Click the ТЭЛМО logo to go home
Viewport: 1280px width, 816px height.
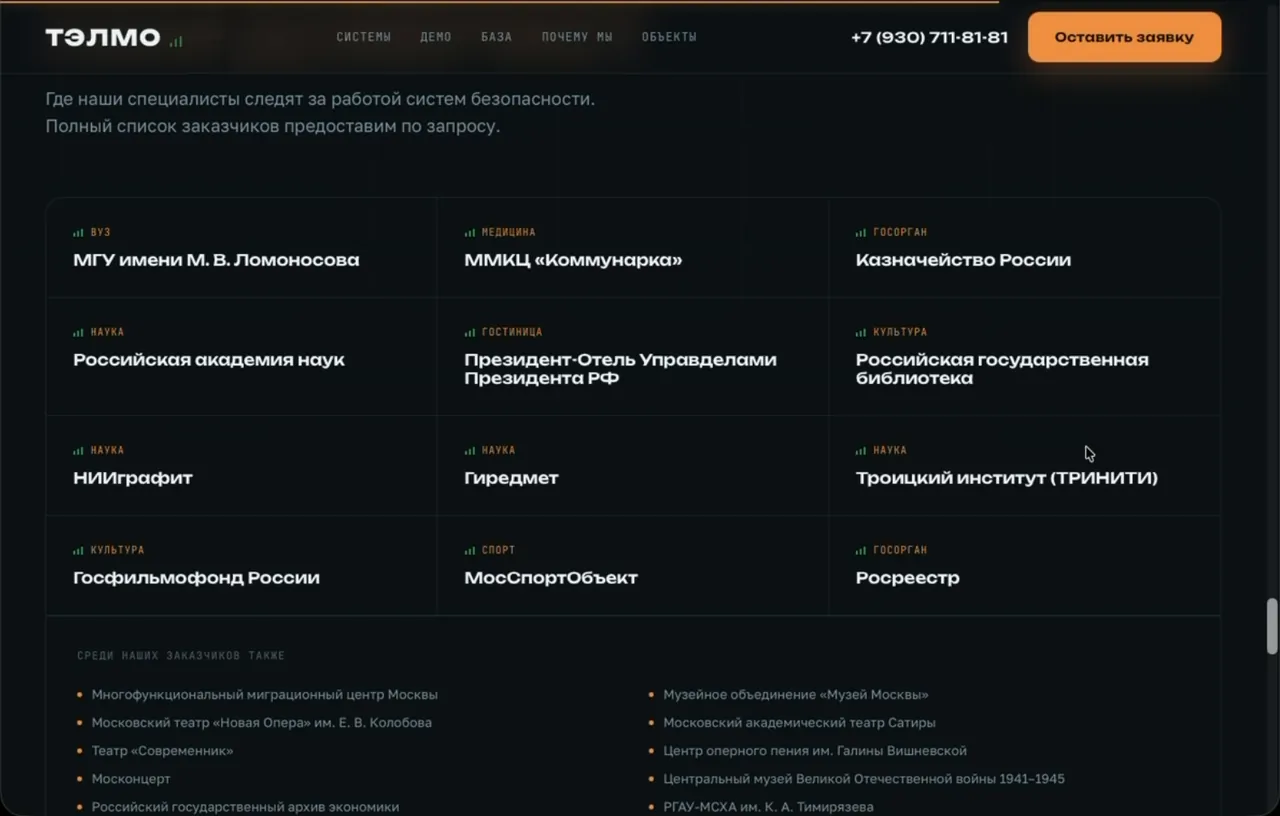point(103,38)
